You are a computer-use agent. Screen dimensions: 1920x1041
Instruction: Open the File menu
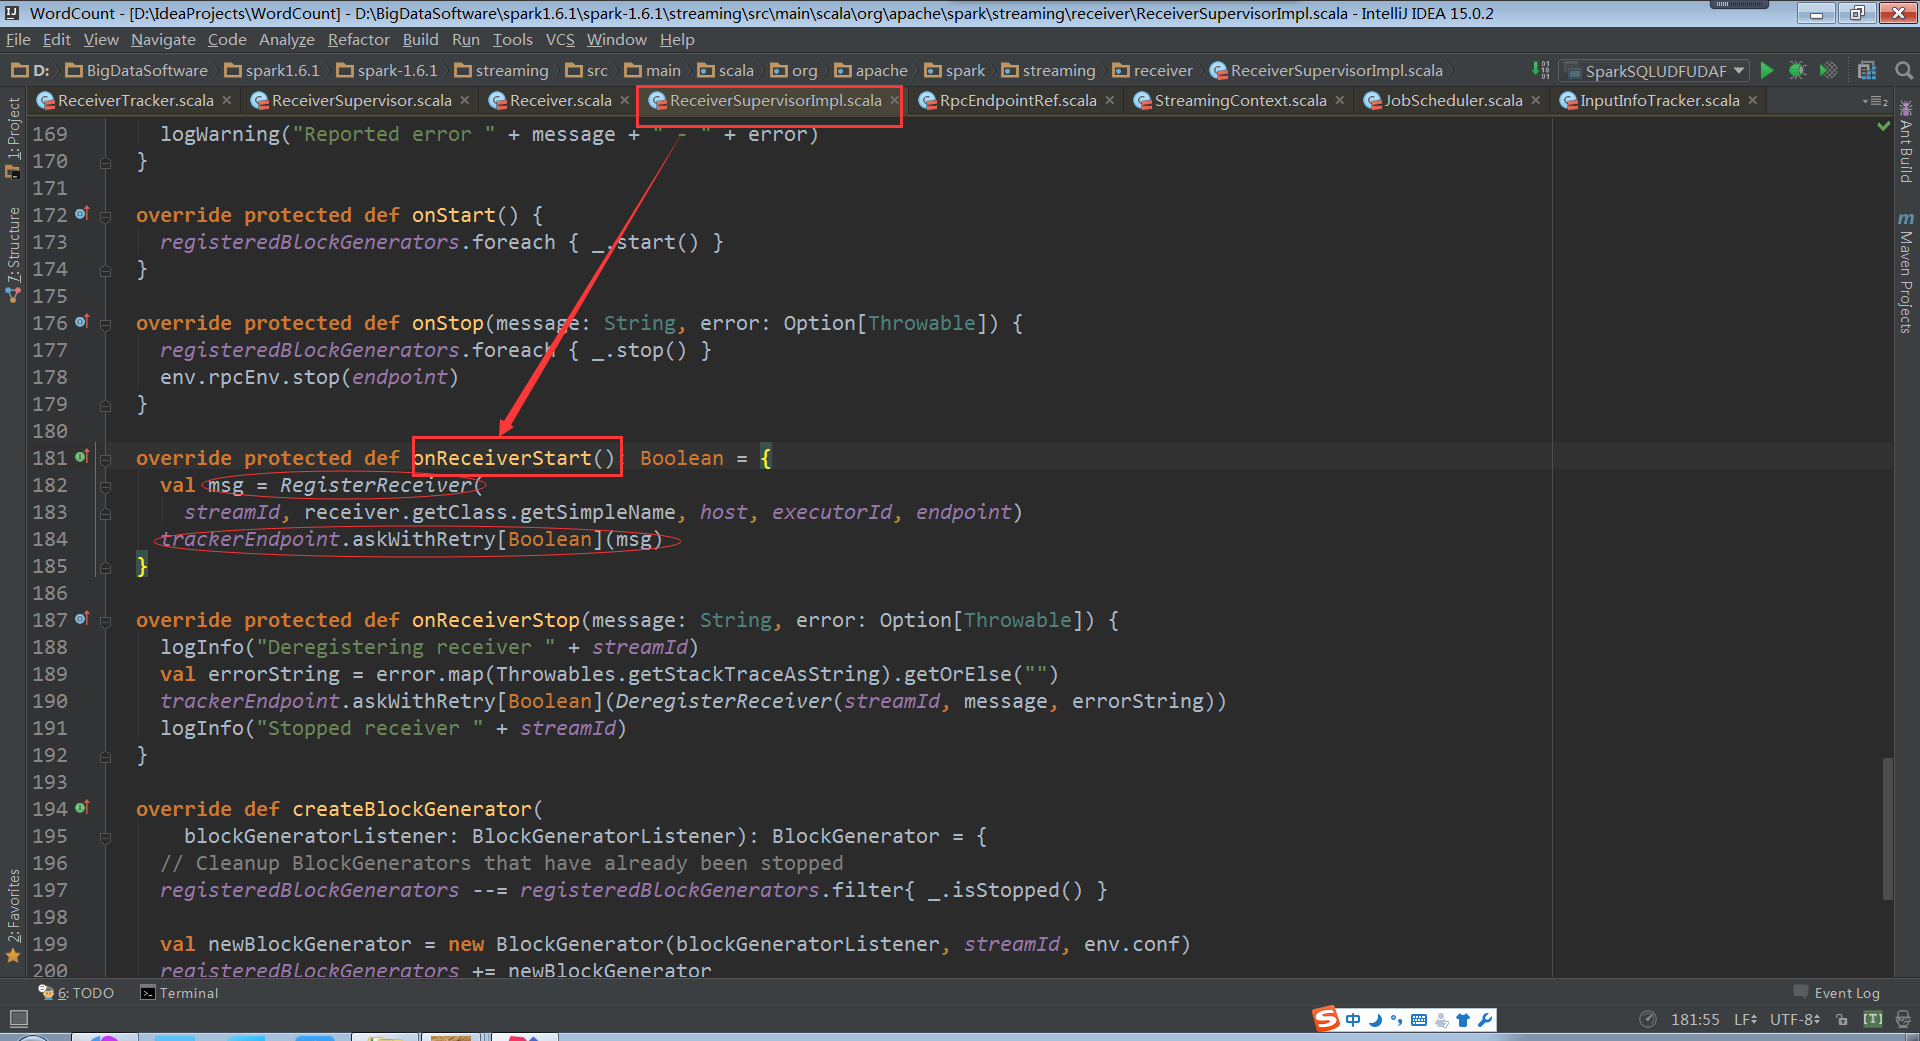point(18,39)
